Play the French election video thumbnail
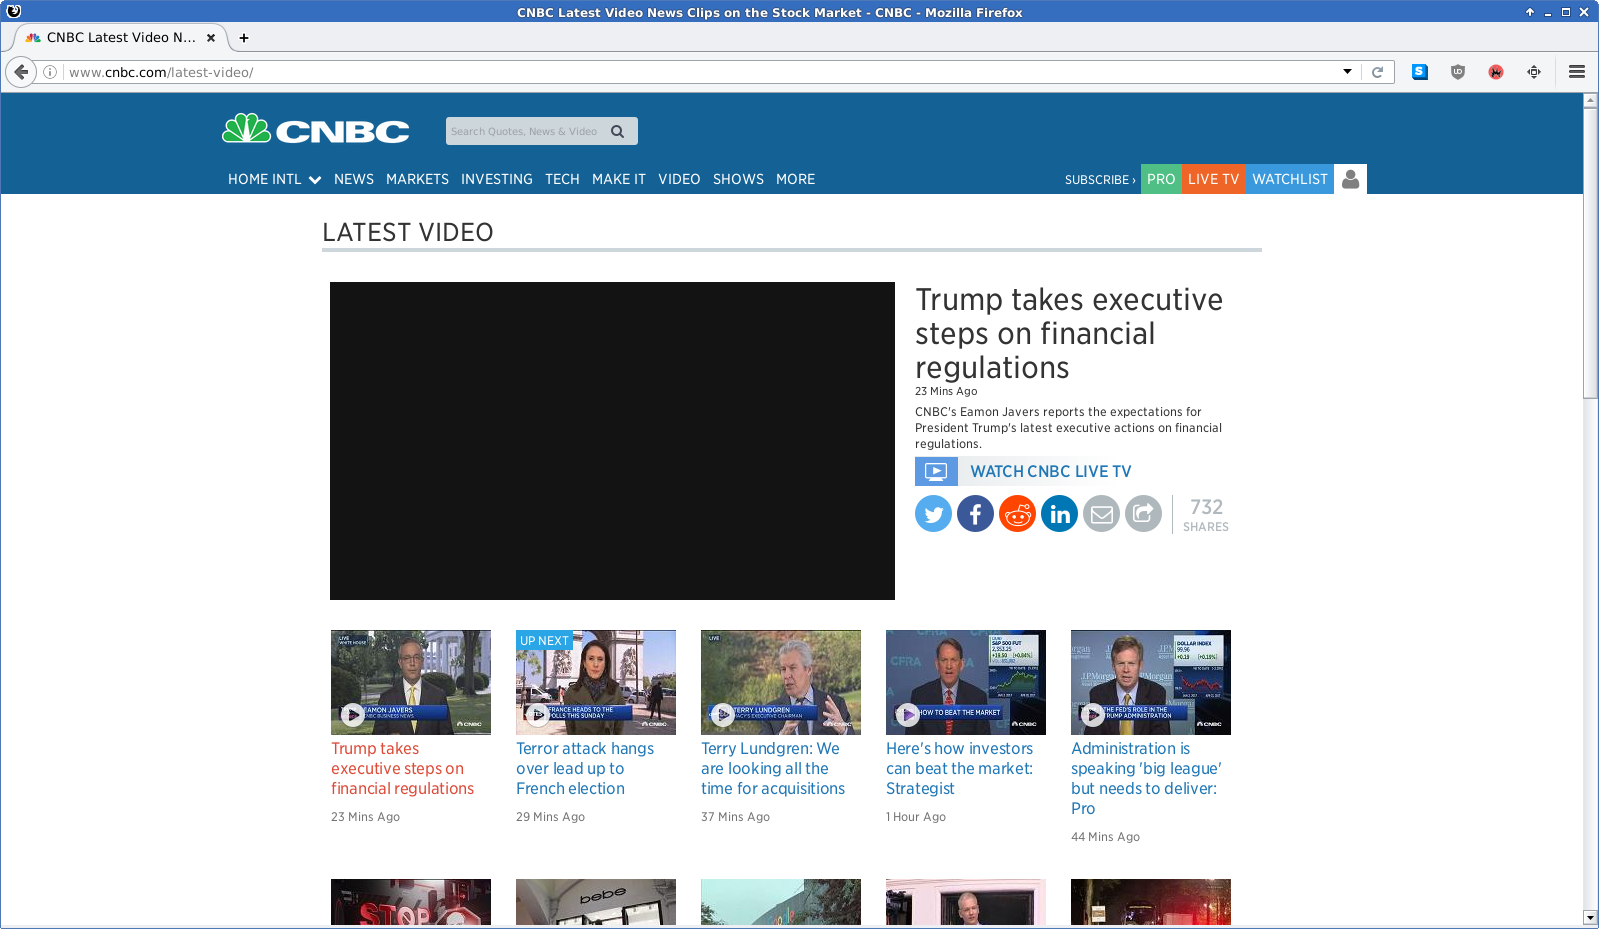 (x=596, y=682)
